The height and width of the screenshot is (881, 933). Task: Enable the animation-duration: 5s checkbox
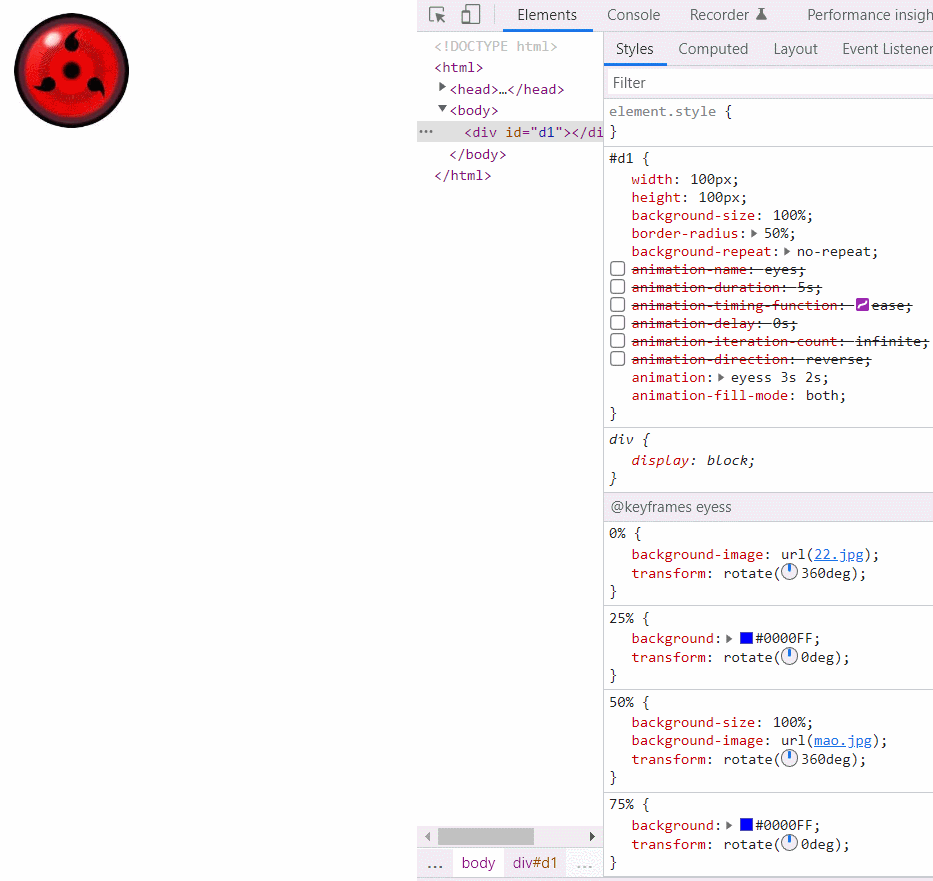point(618,287)
